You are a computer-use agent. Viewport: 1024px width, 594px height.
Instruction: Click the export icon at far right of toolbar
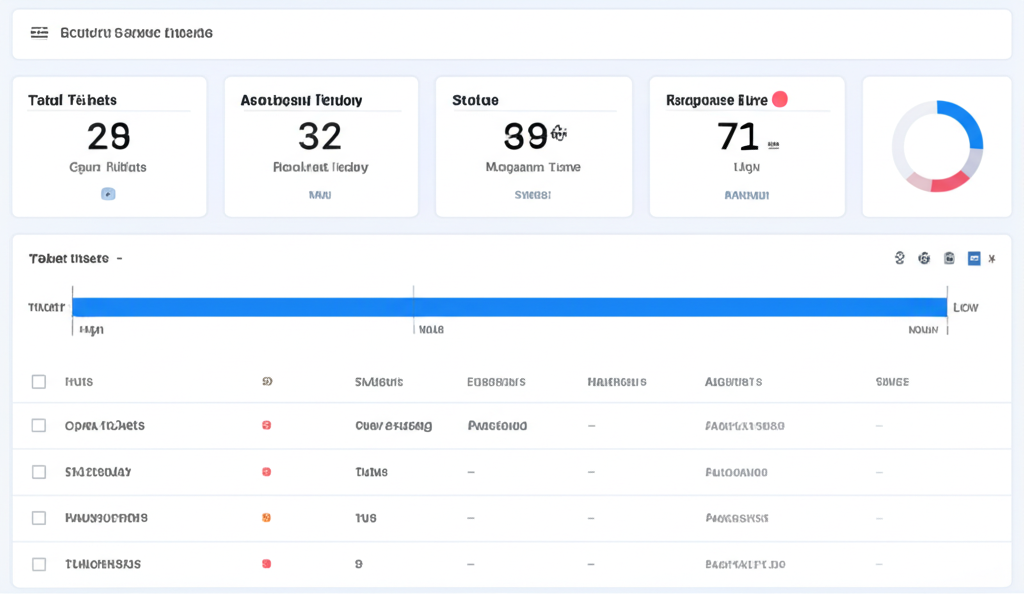991,258
